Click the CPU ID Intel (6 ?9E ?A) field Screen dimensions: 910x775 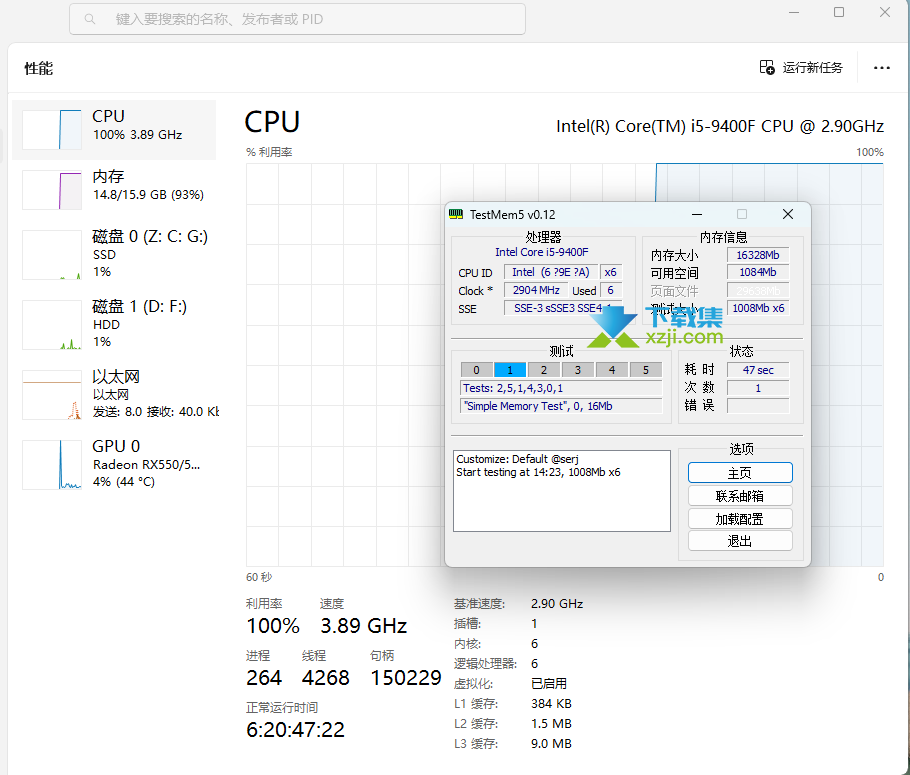551,272
